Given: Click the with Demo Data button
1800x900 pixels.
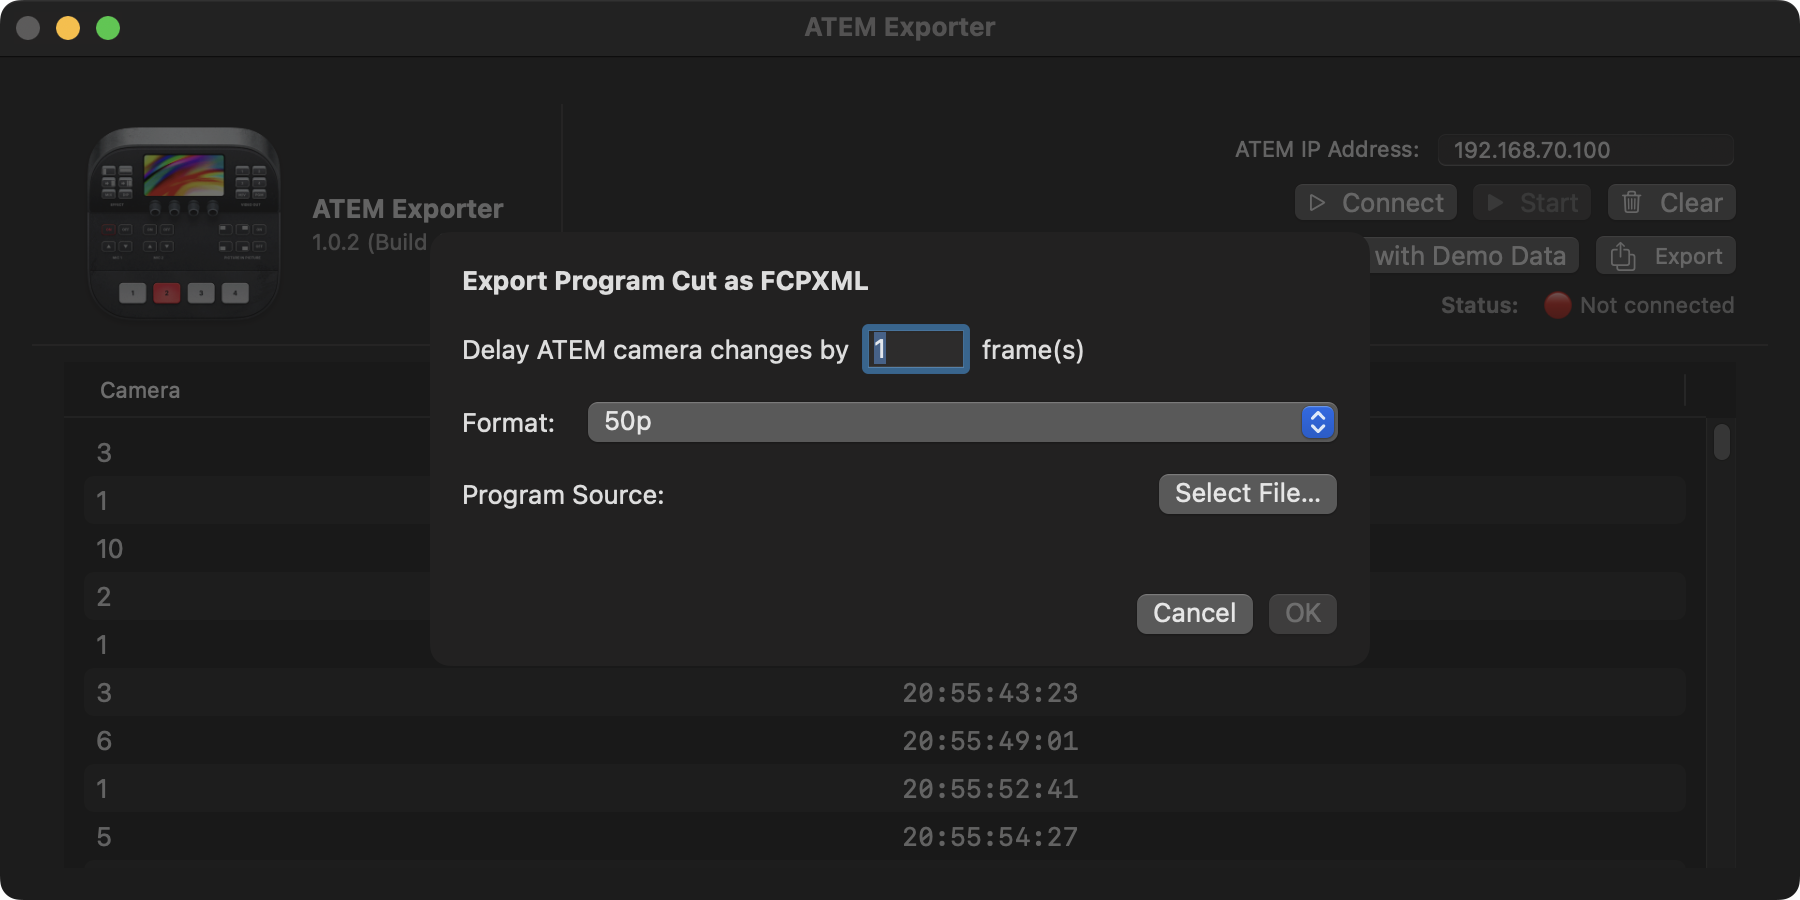Looking at the screenshot, I should point(1470,256).
